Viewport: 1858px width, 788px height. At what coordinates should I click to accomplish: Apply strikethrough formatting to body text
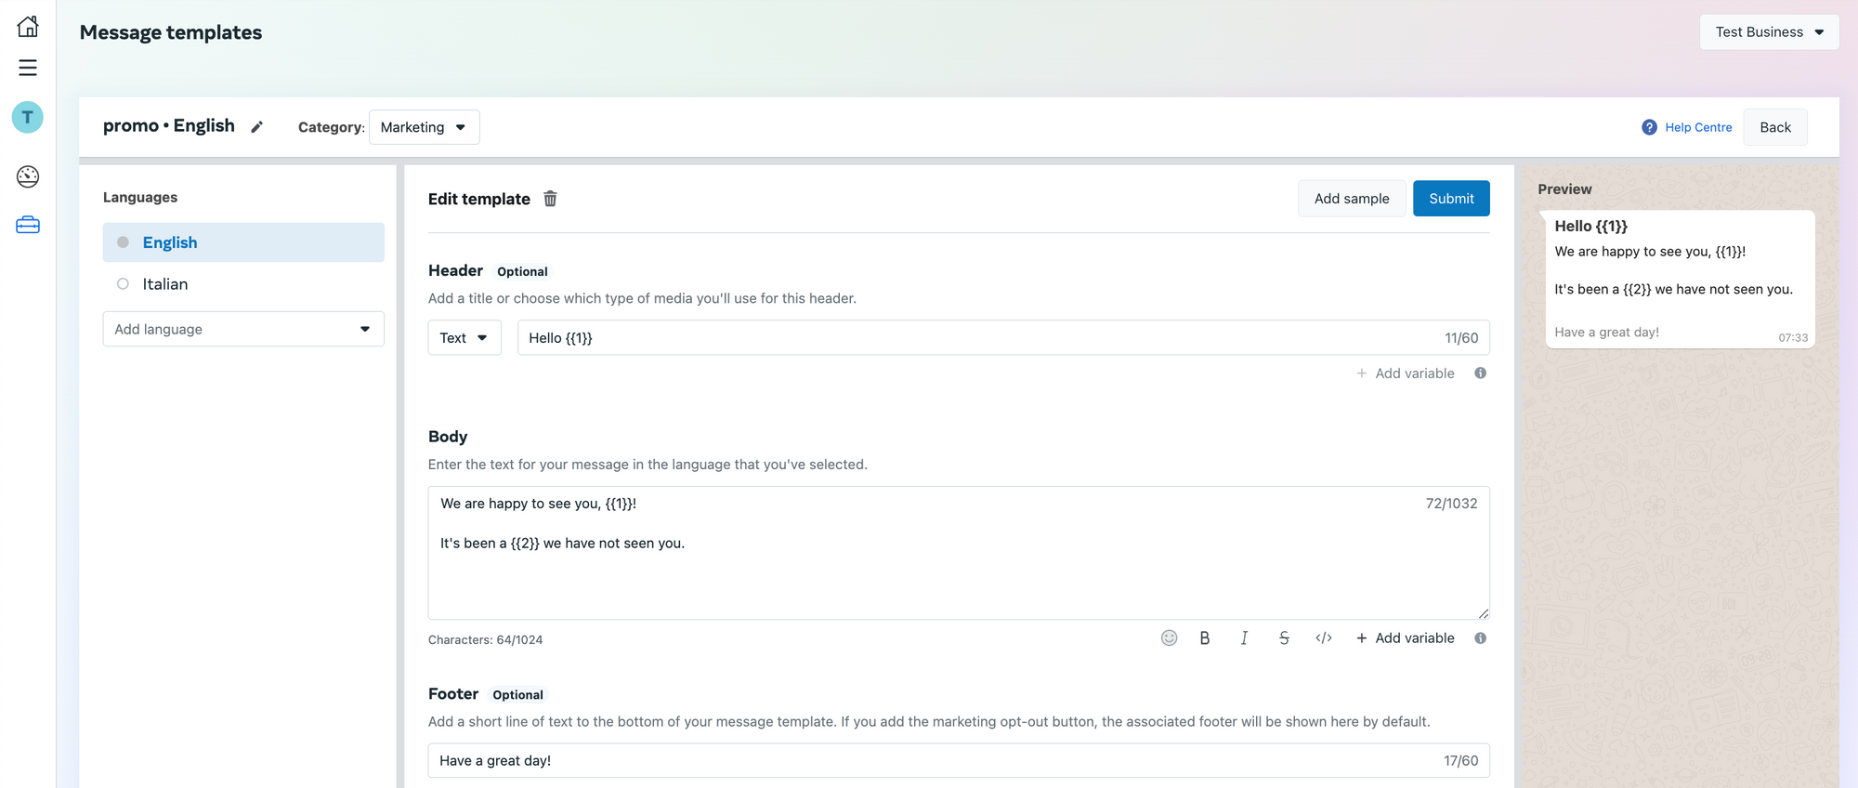[1284, 638]
